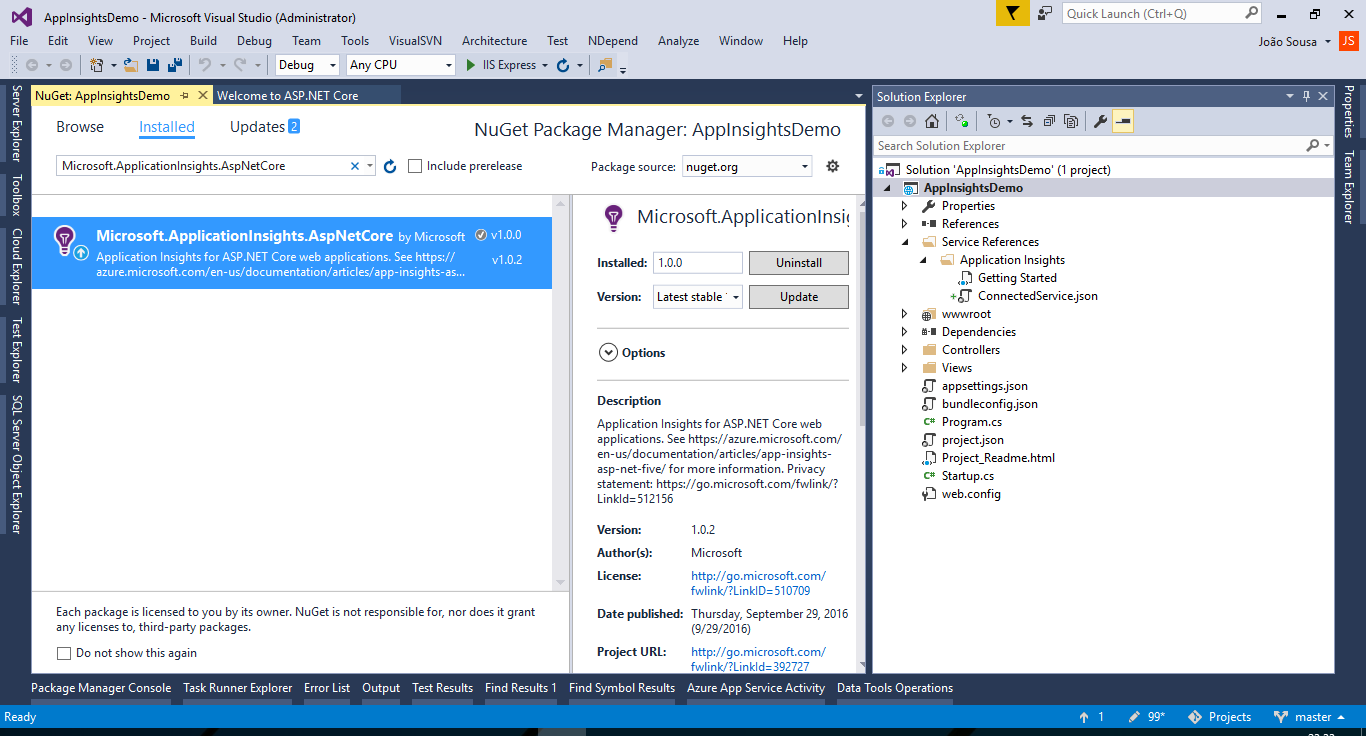The image size is (1366, 736).
Task: Click the Show All Files icon
Action: click(1071, 121)
